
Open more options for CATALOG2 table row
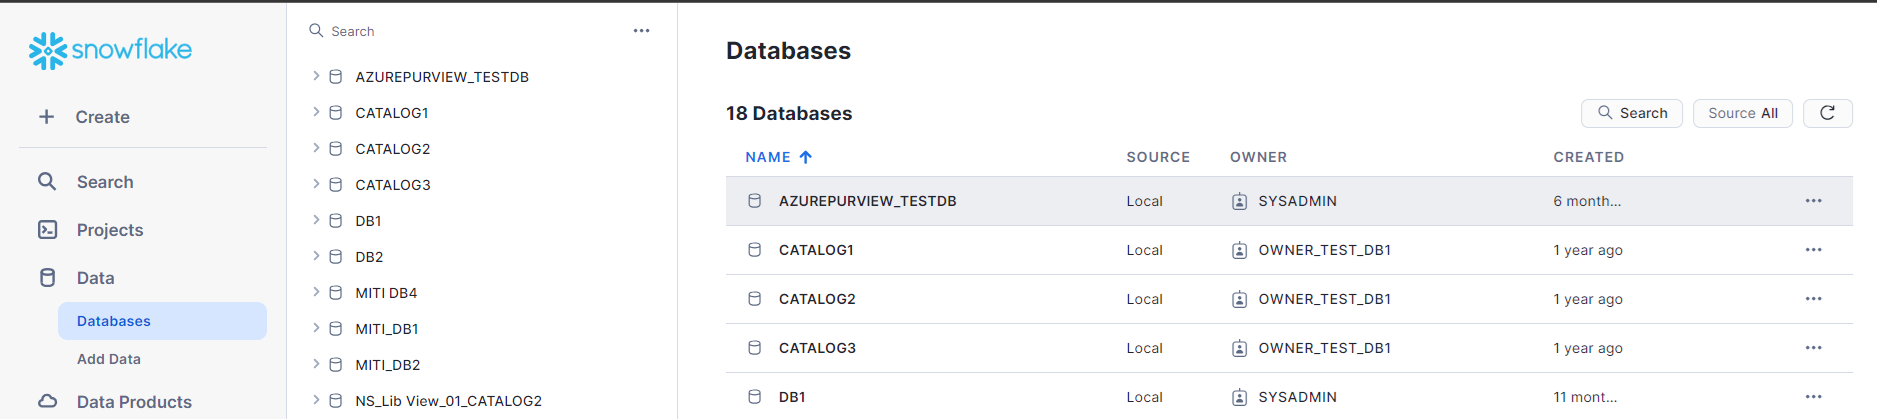pyautogui.click(x=1813, y=299)
